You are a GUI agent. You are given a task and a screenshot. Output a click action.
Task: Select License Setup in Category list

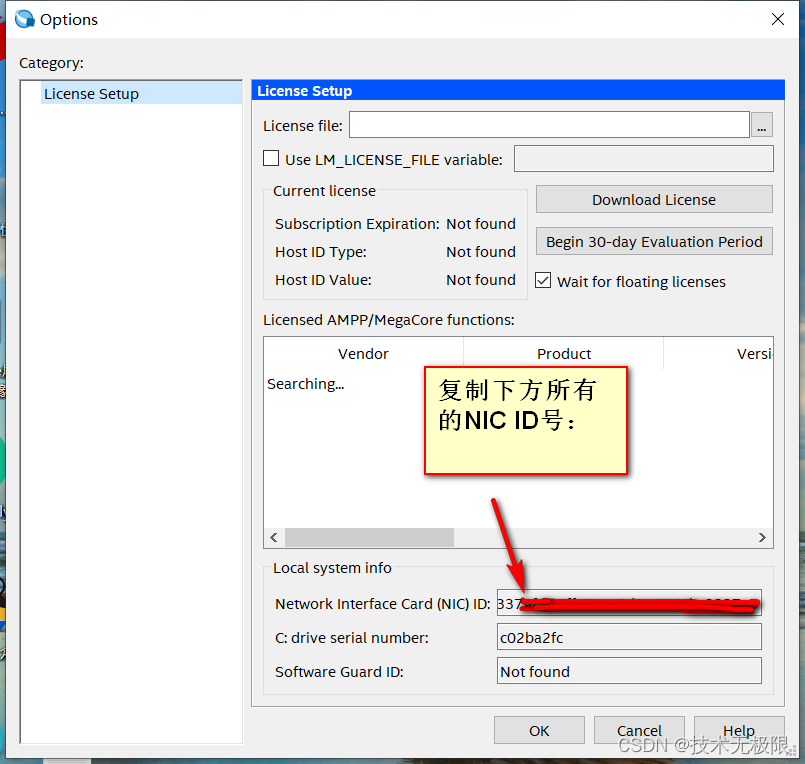[x=142, y=94]
